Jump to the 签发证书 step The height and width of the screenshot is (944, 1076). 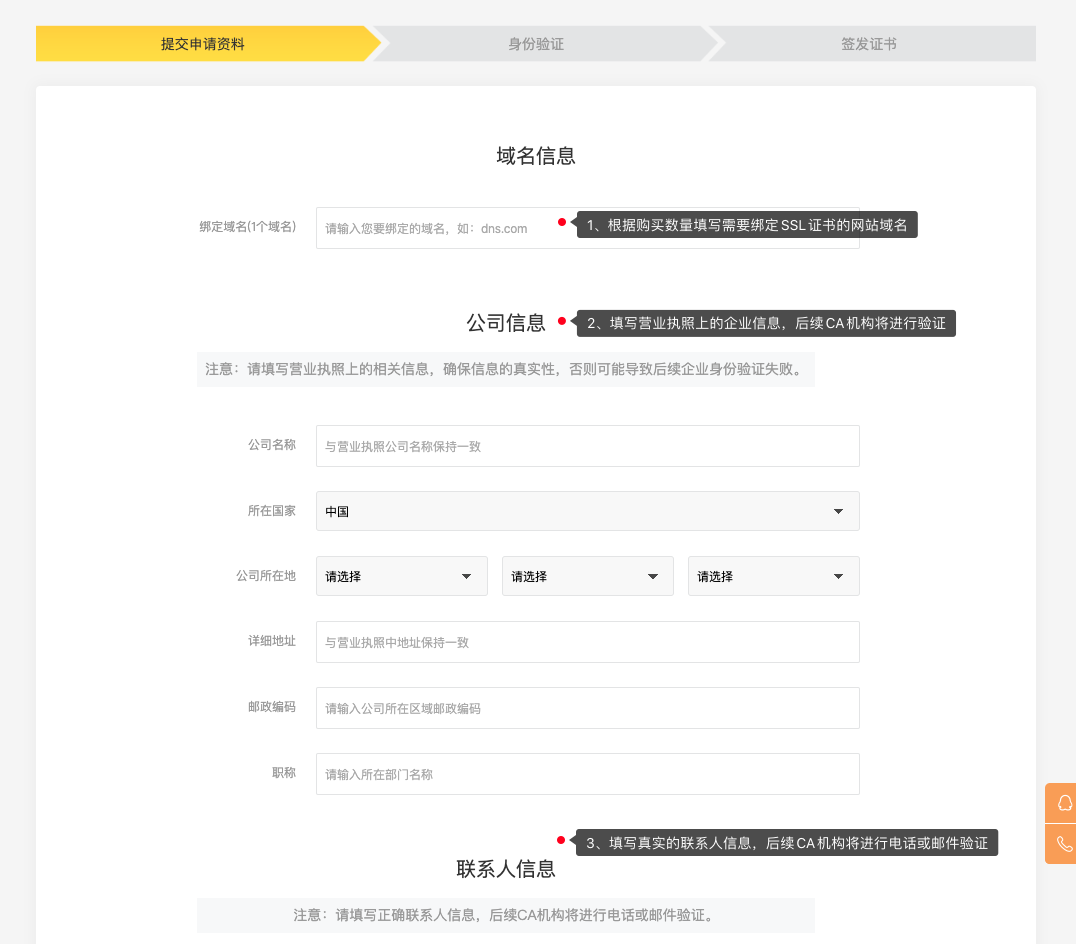[x=868, y=44]
